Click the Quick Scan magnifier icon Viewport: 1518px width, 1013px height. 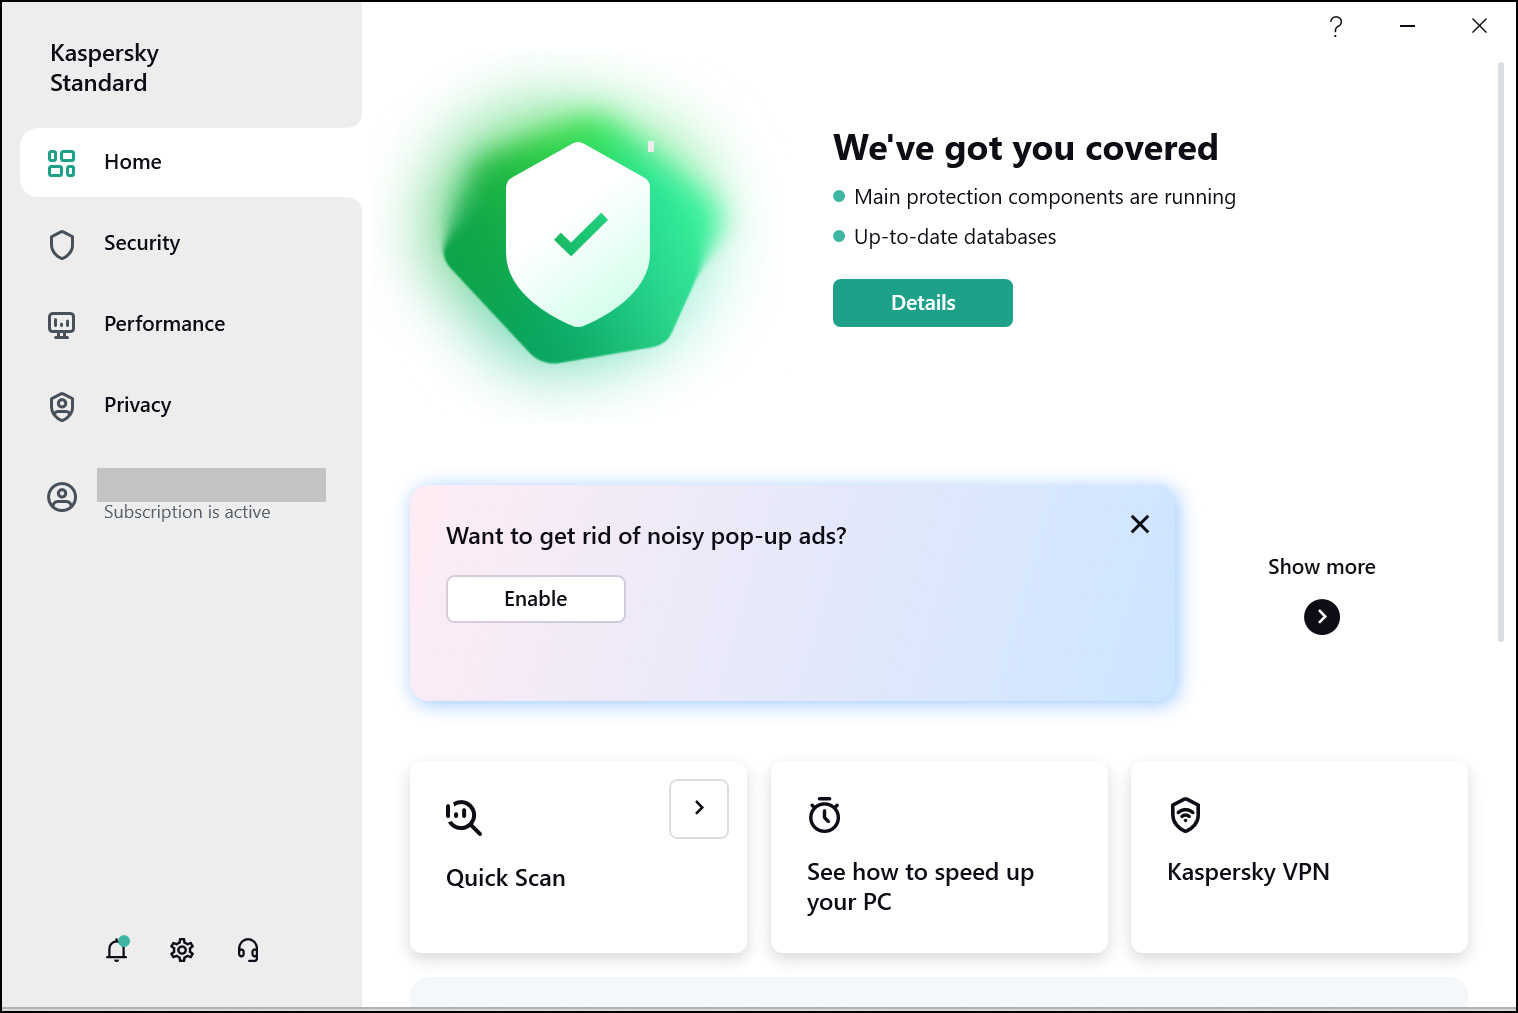coord(464,817)
